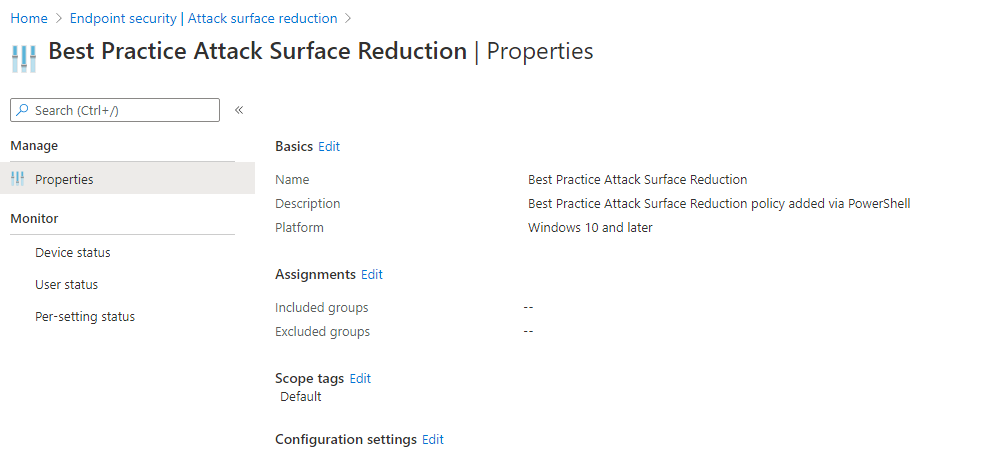Collapse the sidebar with the double-chevron icon
The image size is (982, 453).
[239, 110]
